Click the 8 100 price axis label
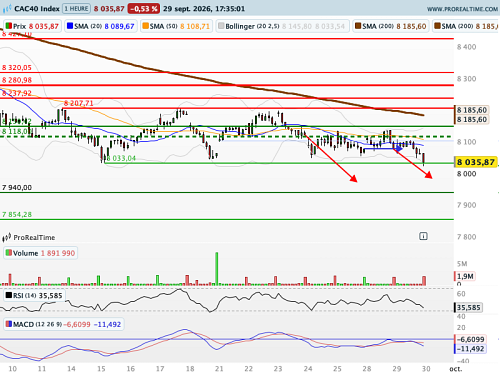The width and height of the screenshot is (500, 375). [x=466, y=142]
